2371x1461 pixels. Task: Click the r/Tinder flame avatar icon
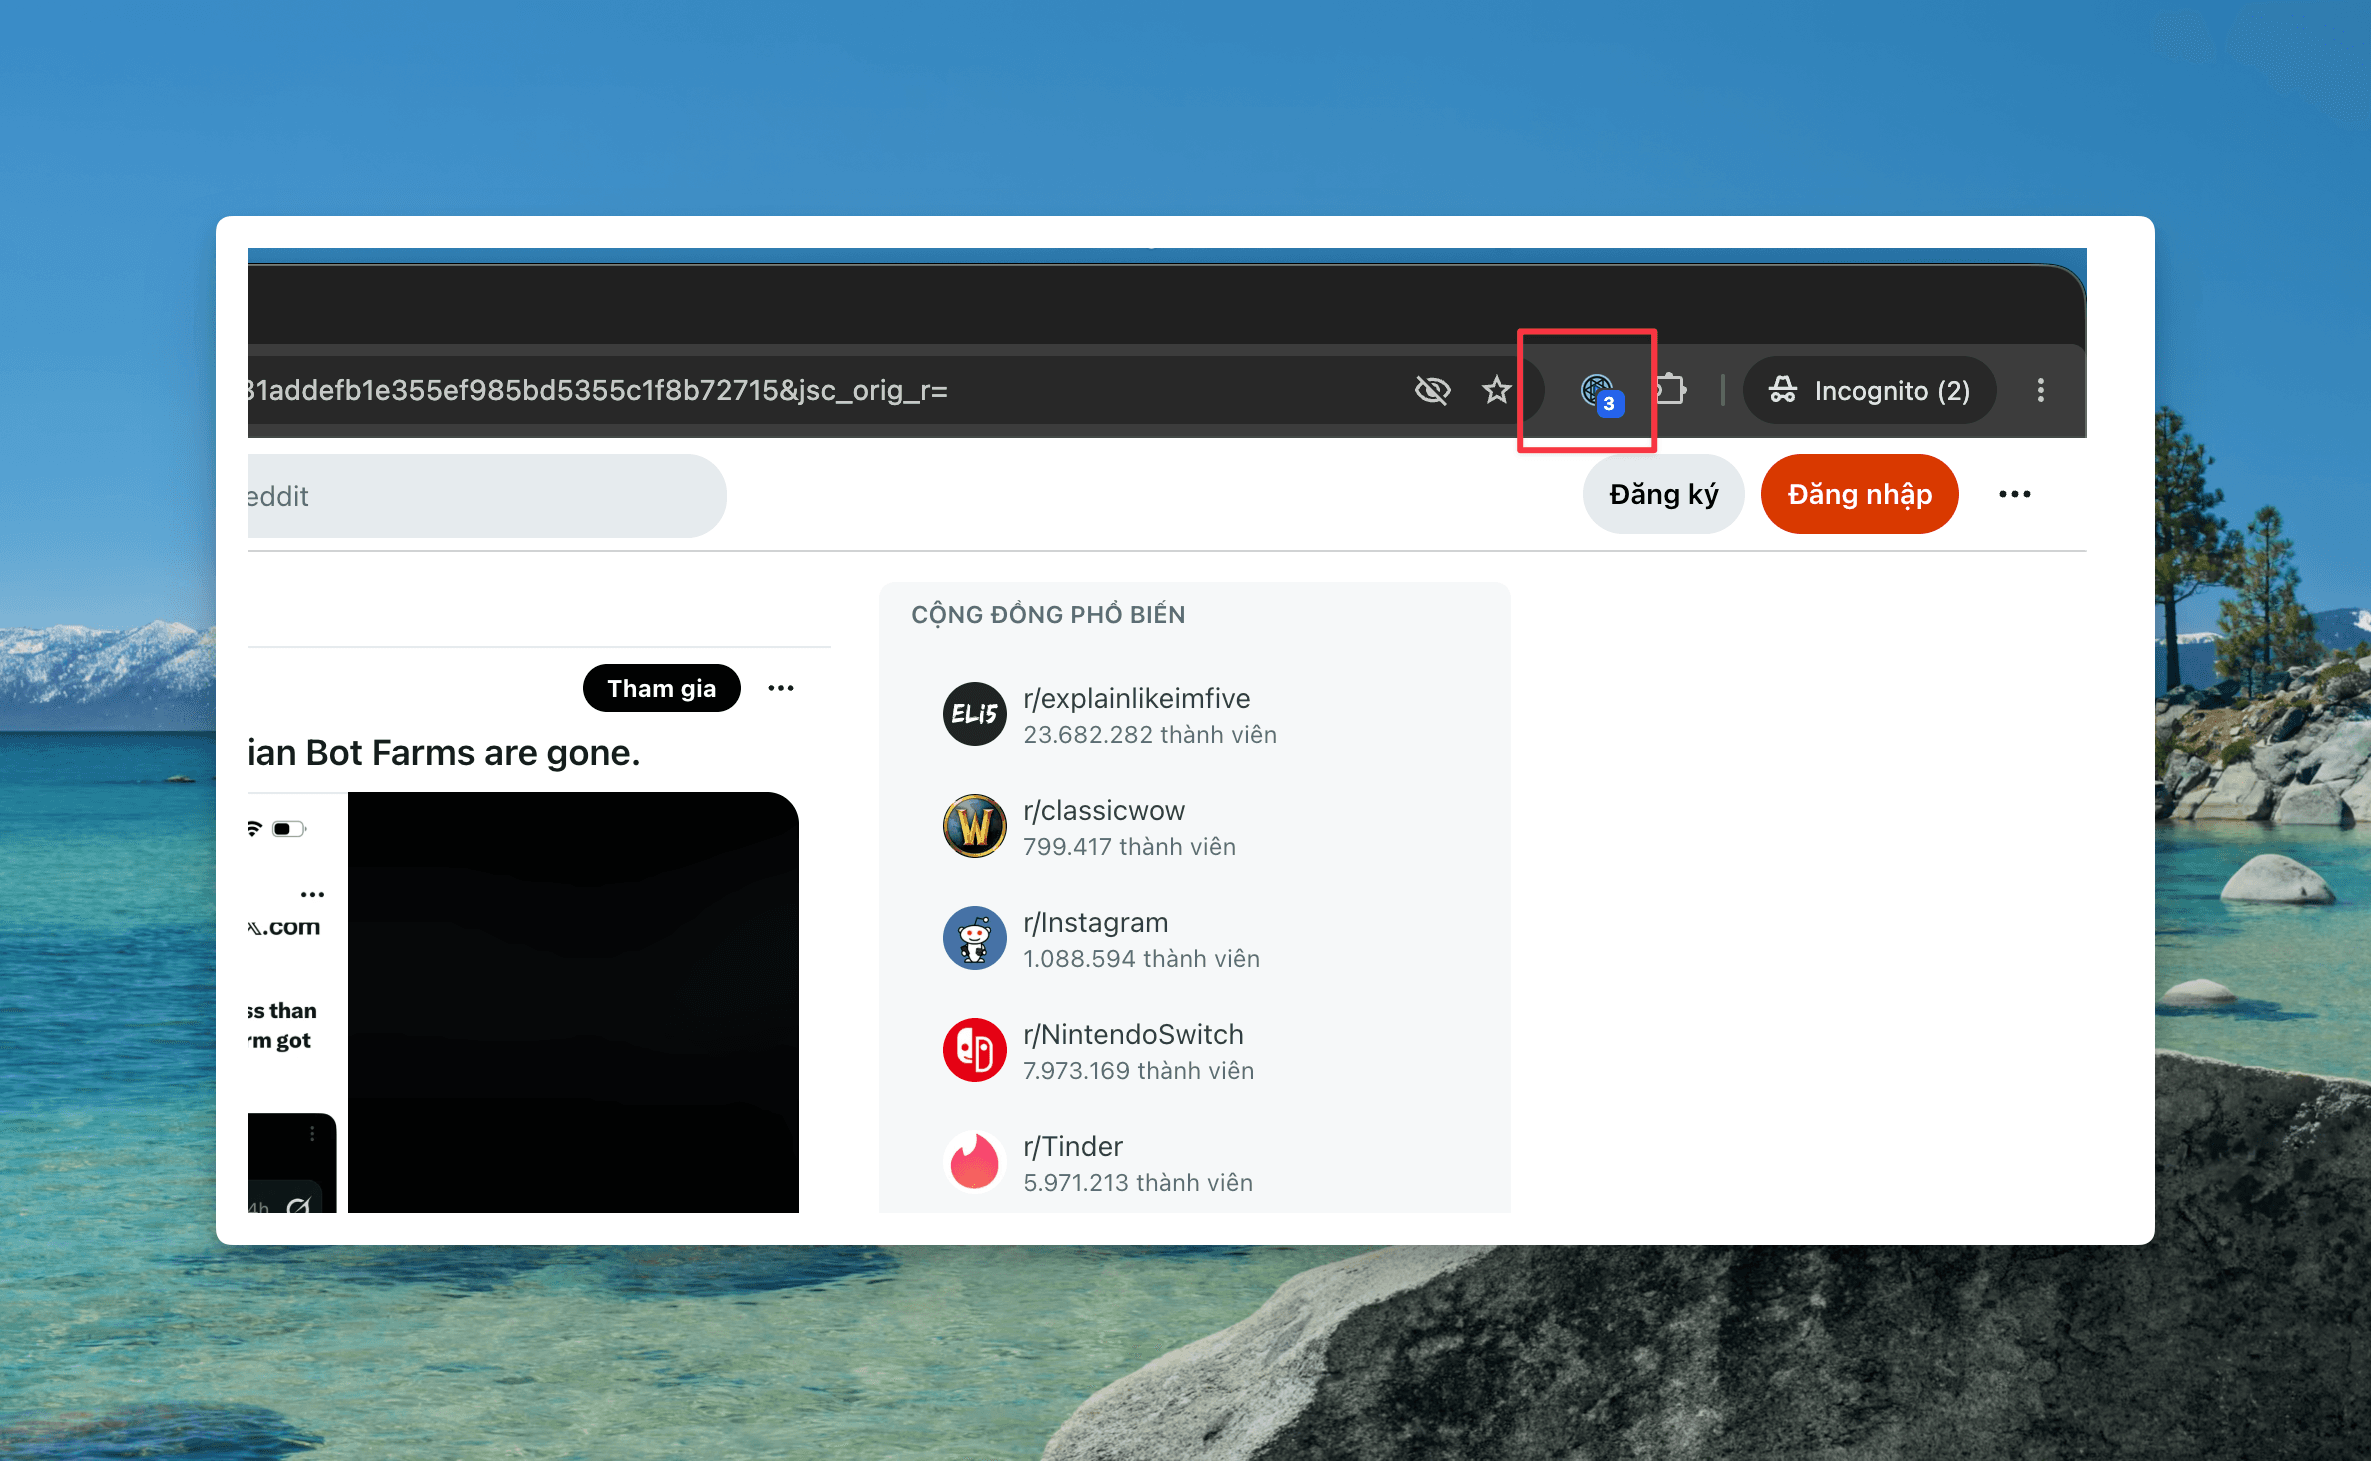[x=974, y=1162]
